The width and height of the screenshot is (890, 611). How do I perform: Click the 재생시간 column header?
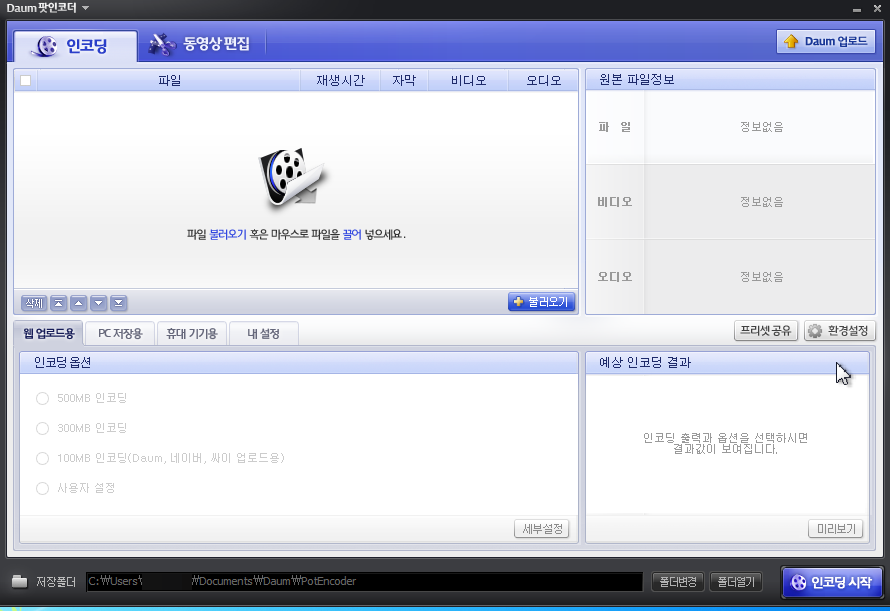340,80
